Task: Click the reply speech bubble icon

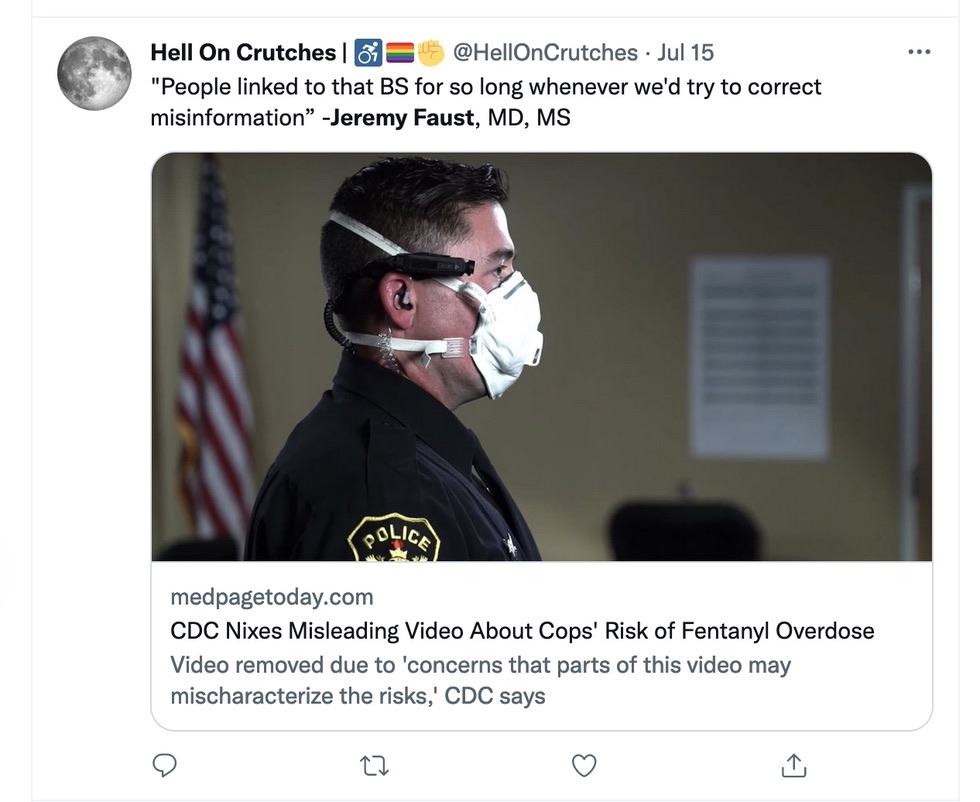Action: pos(165,766)
